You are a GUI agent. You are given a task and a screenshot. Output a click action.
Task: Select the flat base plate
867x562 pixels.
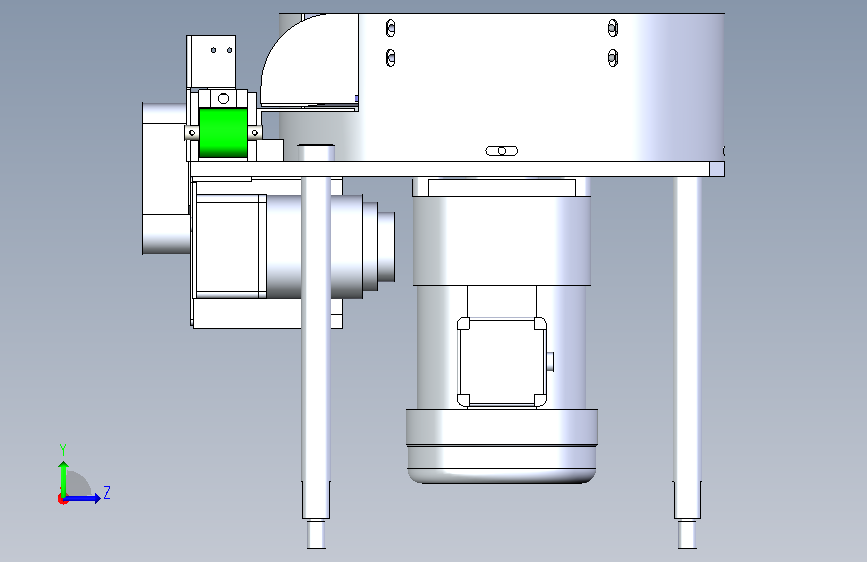click(457, 169)
